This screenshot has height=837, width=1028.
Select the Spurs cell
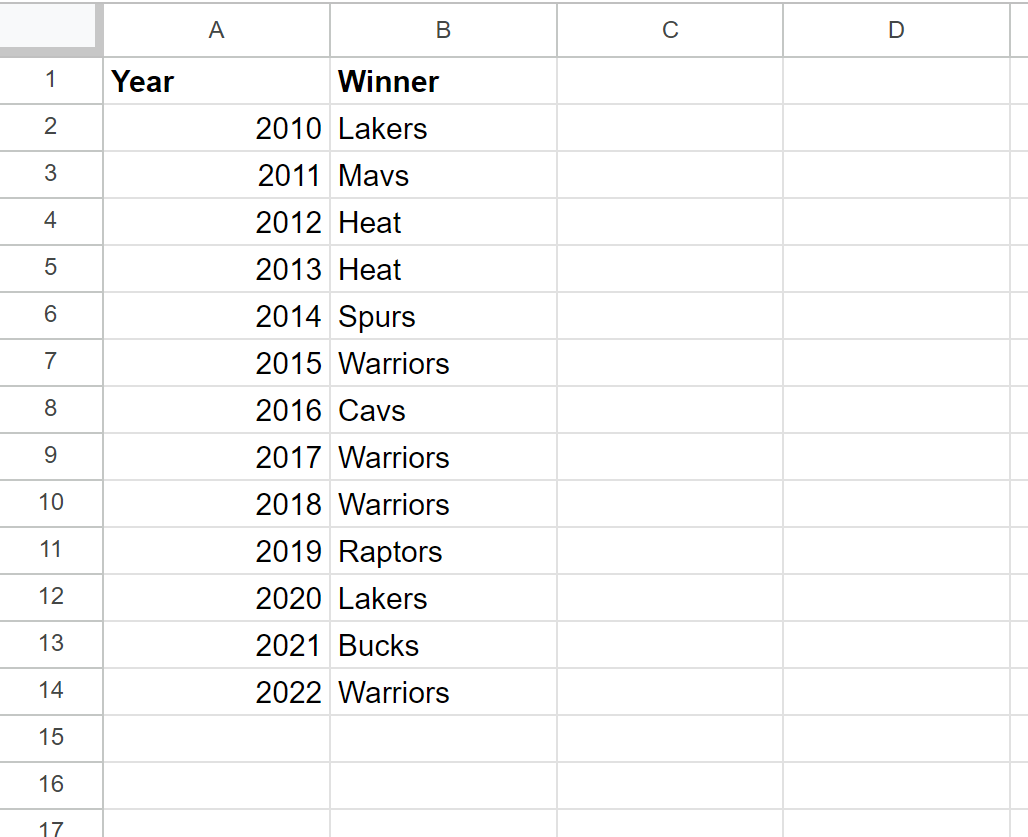(x=443, y=316)
